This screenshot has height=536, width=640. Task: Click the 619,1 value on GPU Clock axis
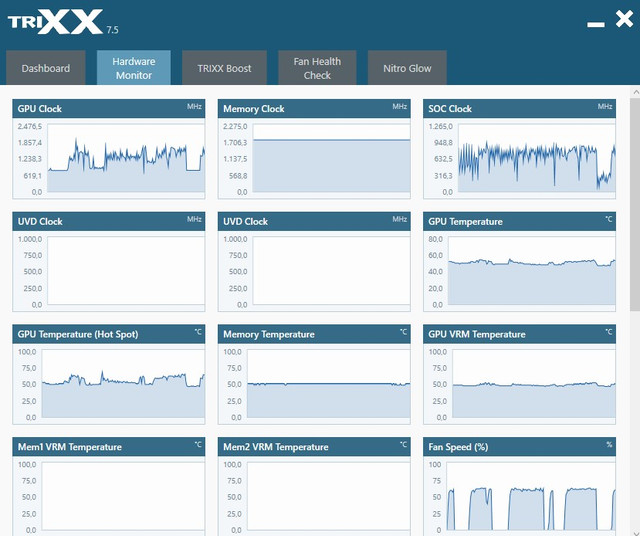click(32, 176)
